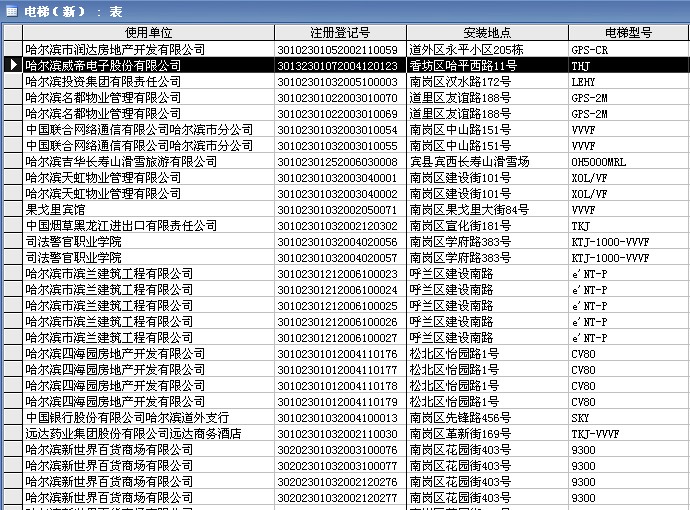
Task: Click registration number 30102301022003010069
Action: 340,114
